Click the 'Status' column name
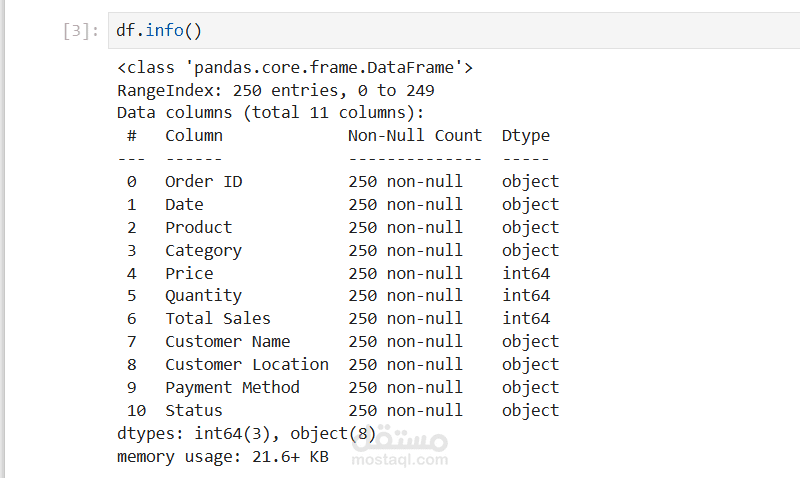 194,410
